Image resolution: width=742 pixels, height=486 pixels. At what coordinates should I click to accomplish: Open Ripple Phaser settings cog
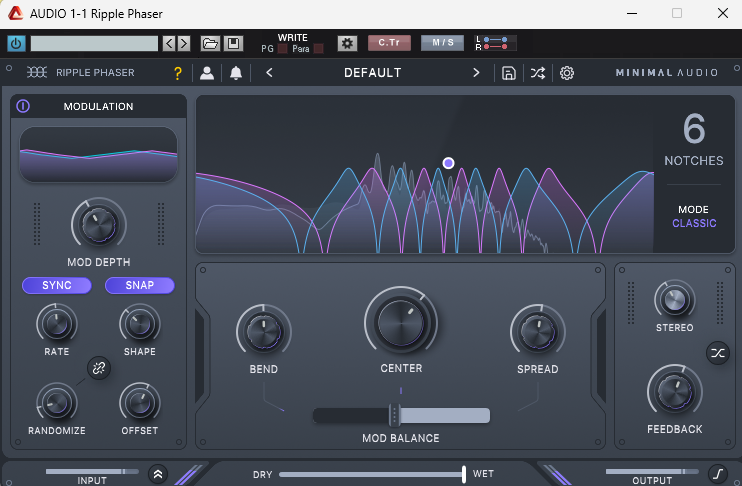pos(566,73)
